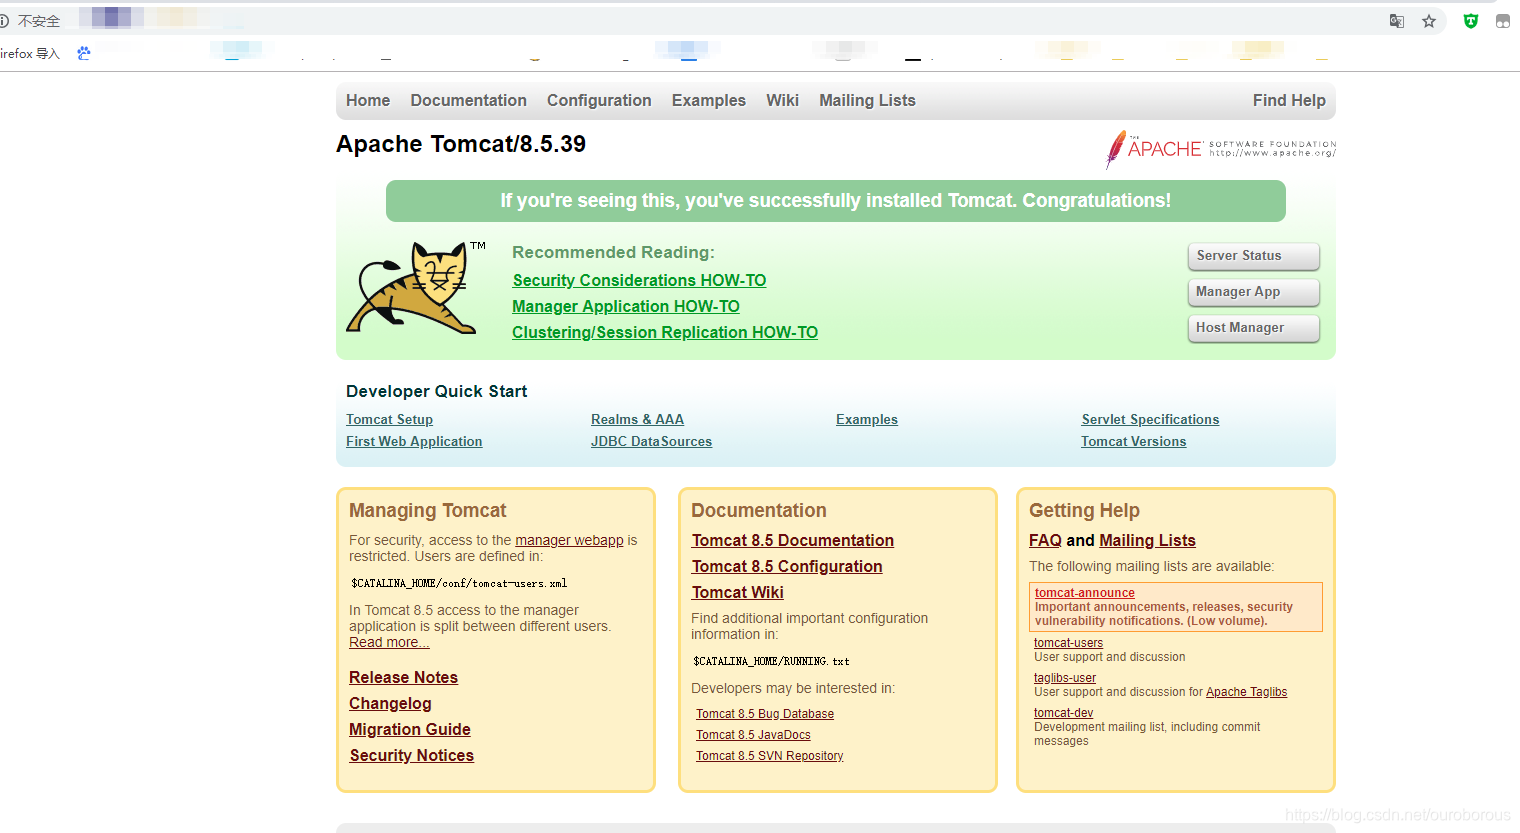
Task: Open the Tomcat Versions link
Action: [x=1133, y=442]
